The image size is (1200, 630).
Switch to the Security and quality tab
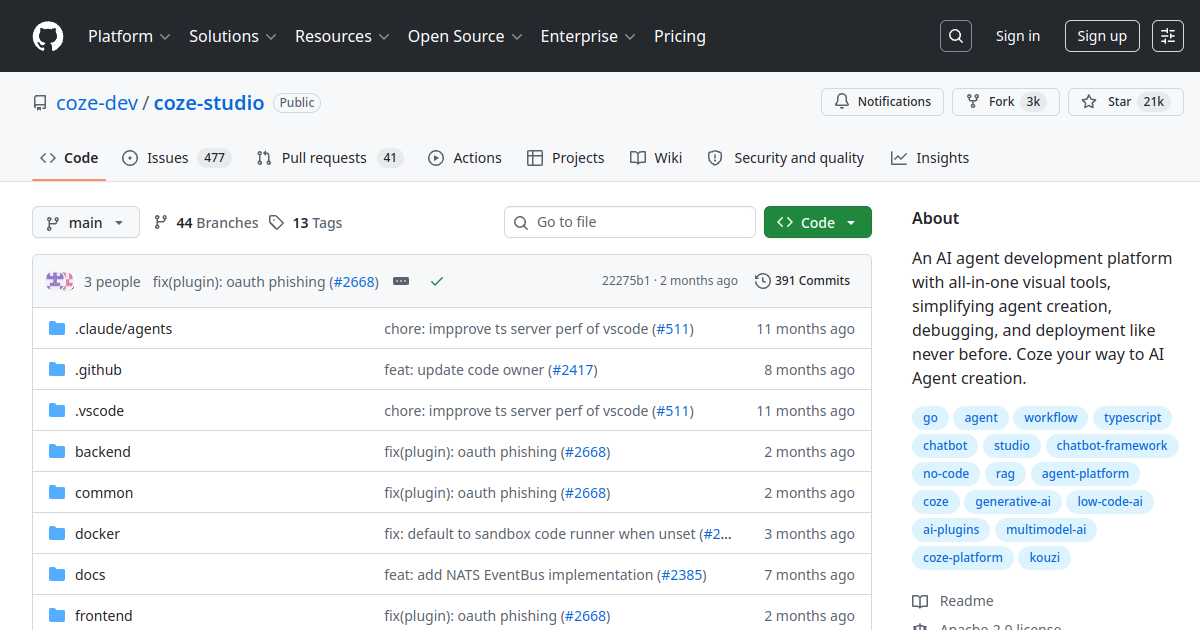pyautogui.click(x=786, y=158)
